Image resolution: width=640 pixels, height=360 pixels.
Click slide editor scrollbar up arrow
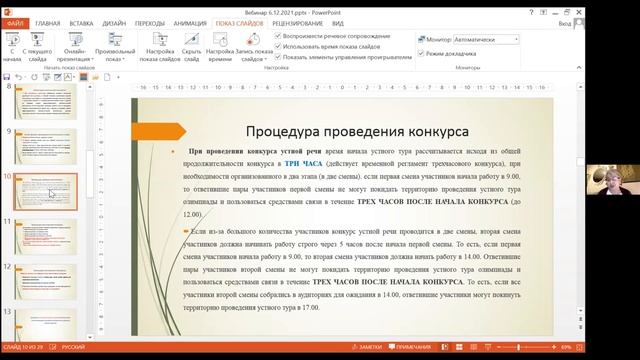click(x=580, y=87)
